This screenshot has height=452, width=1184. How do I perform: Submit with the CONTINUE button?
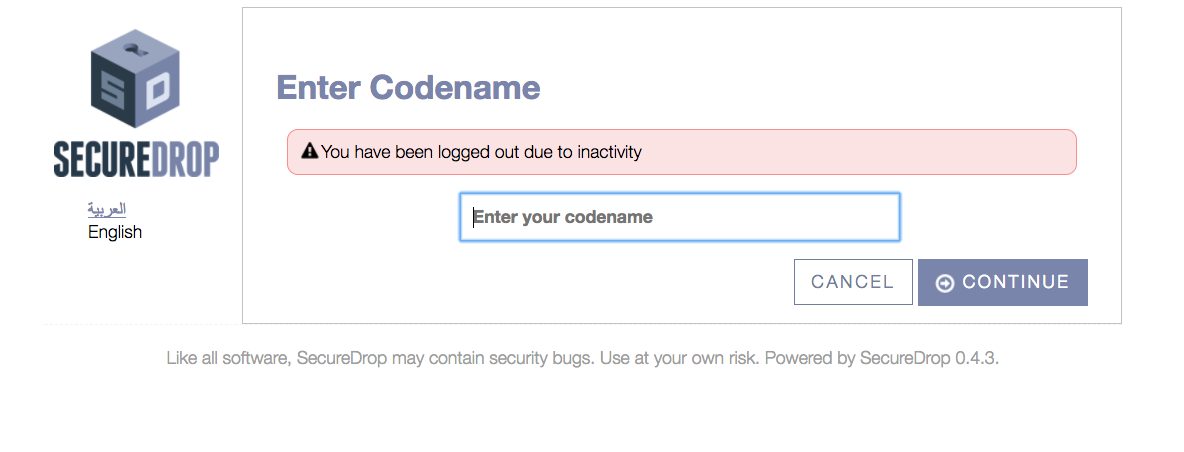[1003, 282]
